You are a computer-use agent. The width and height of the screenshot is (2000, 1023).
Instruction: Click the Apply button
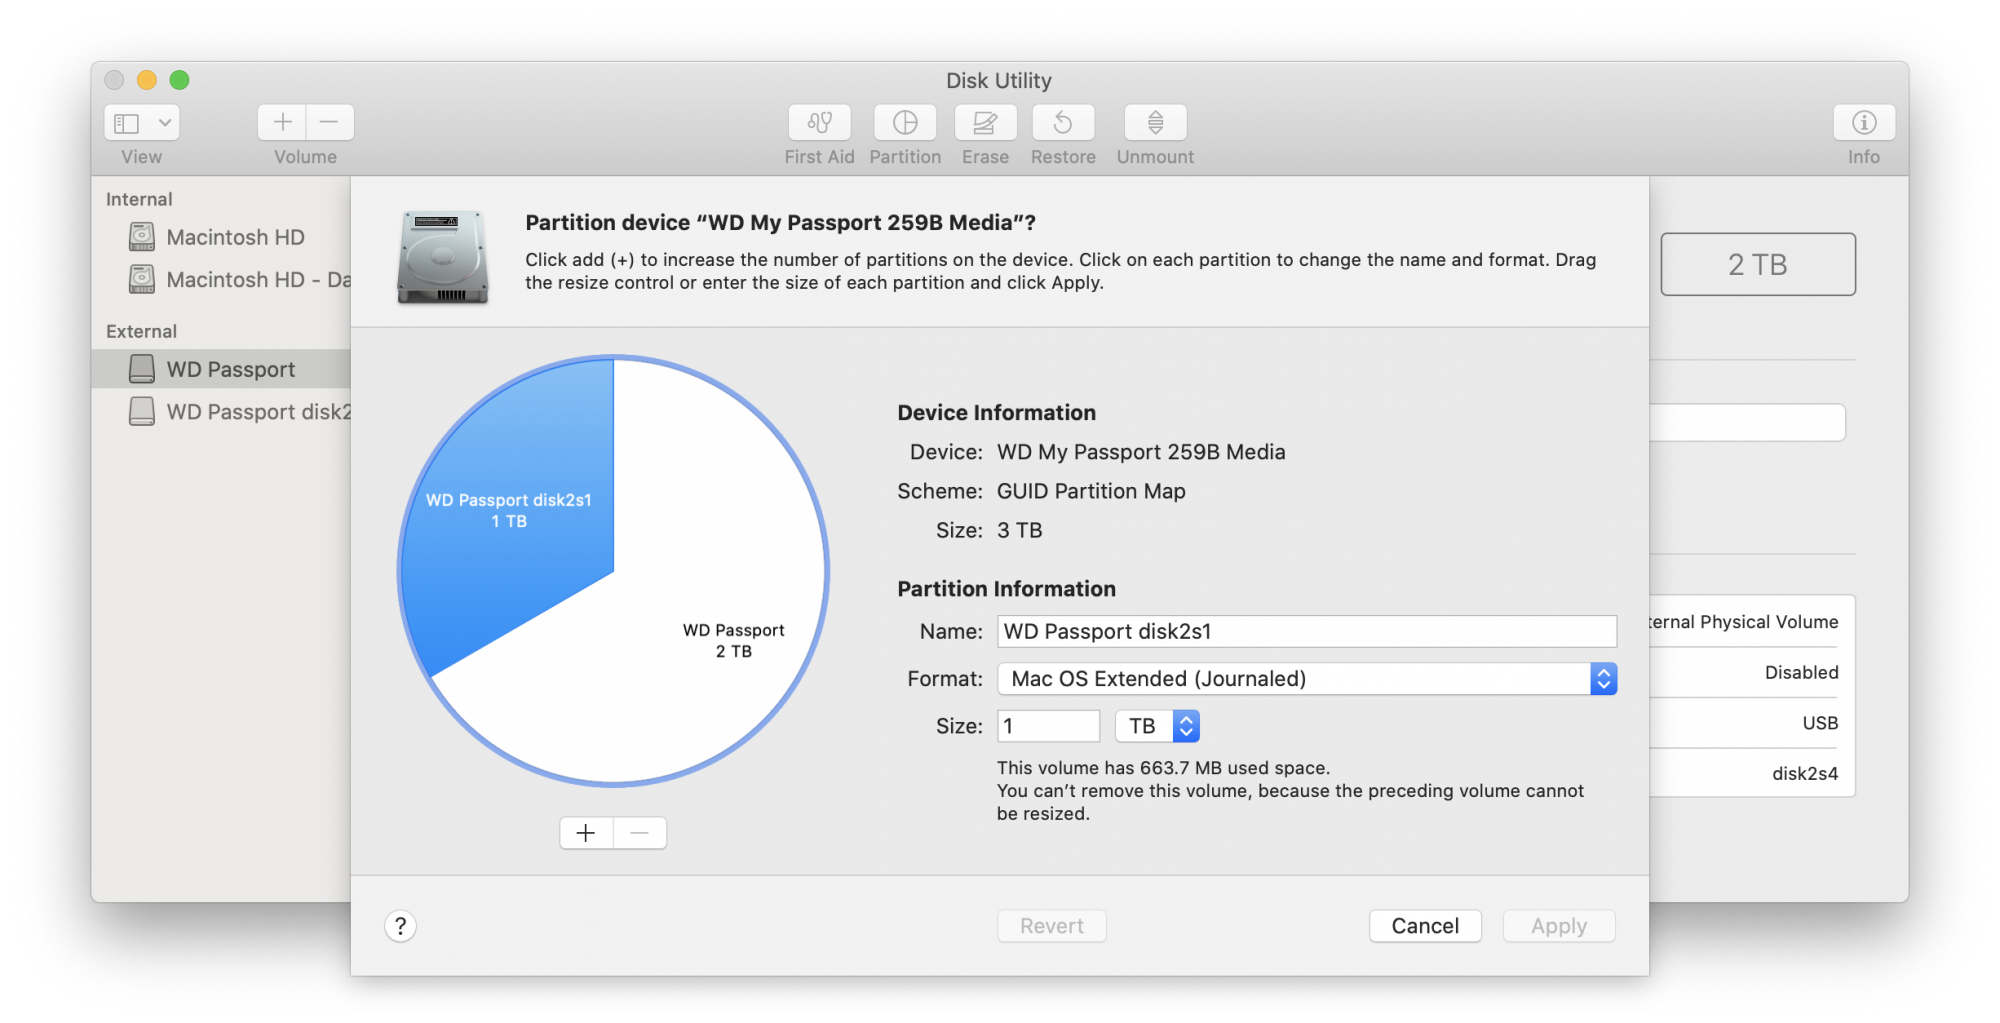pos(1559,926)
